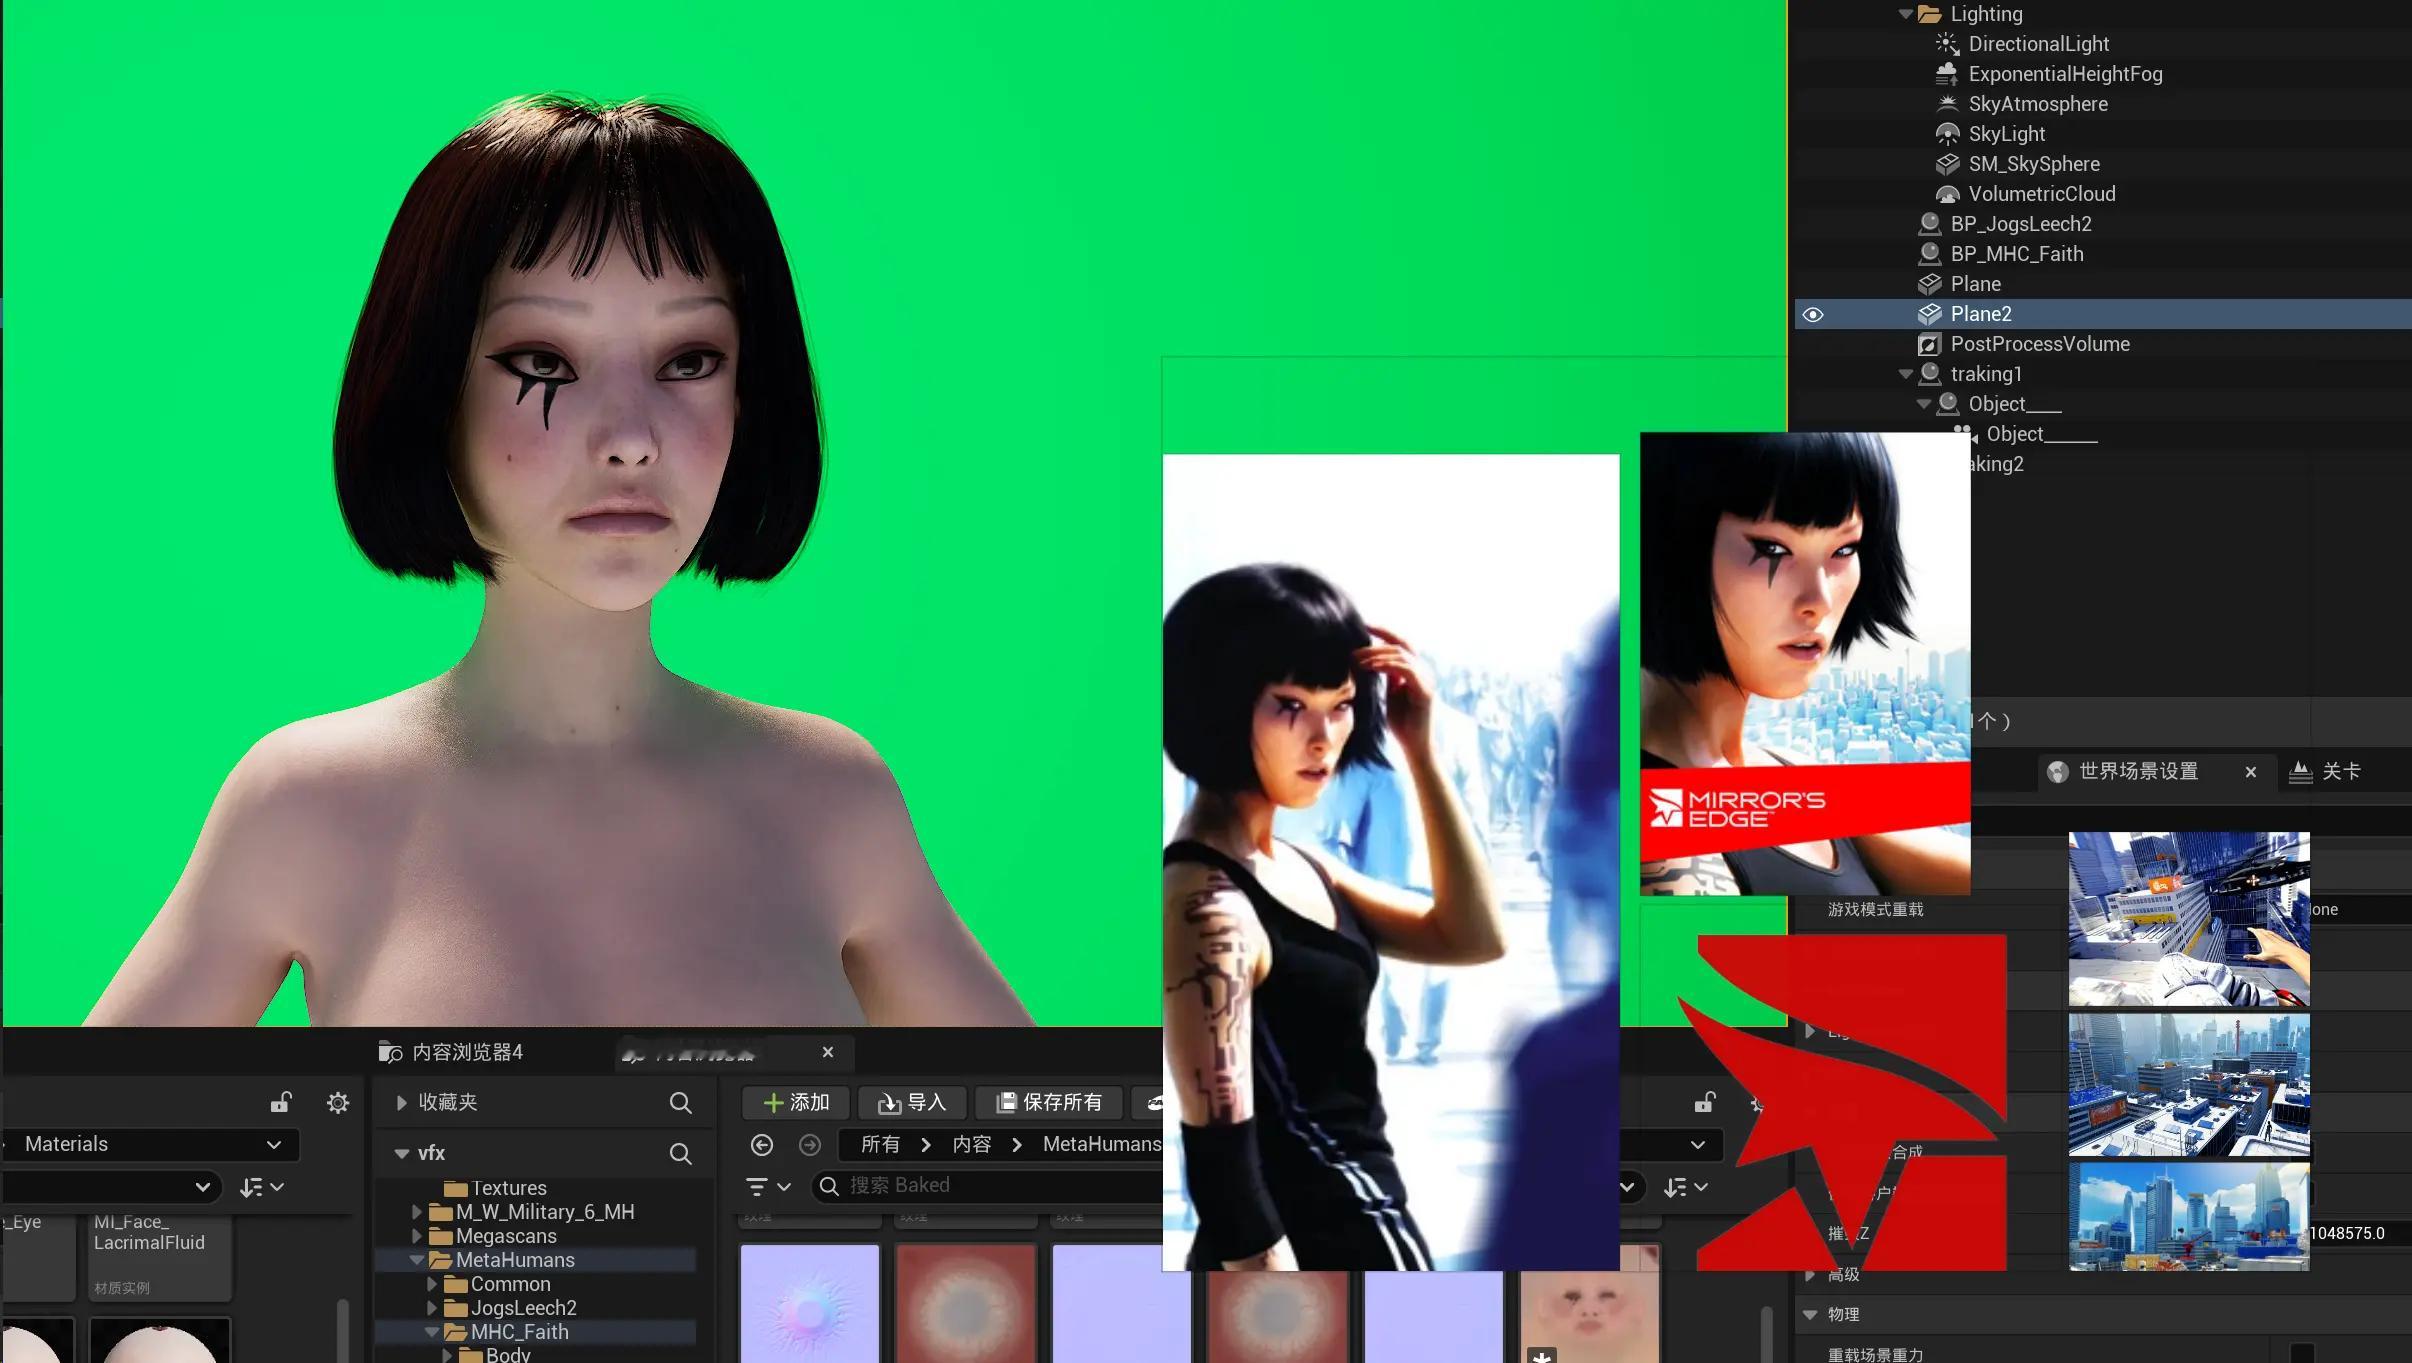Click the PostProcessVolume icon
The height and width of the screenshot is (1363, 2412).
(1929, 344)
